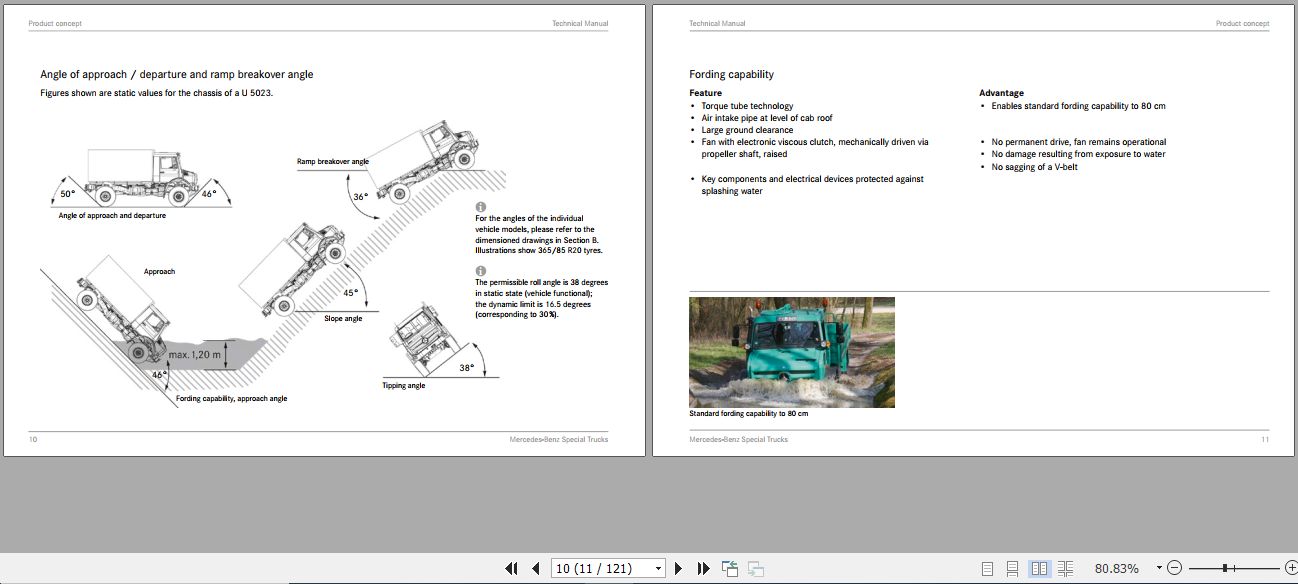Screen dimensions: 1298x584
Task: Toggle two-page facing layout
Action: click(1039, 568)
